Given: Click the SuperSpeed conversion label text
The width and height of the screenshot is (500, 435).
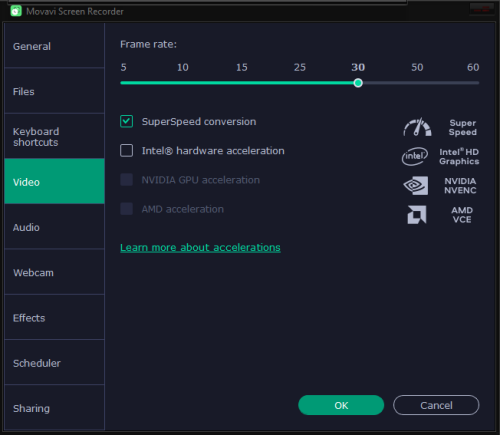Looking at the screenshot, I should 199,122.
